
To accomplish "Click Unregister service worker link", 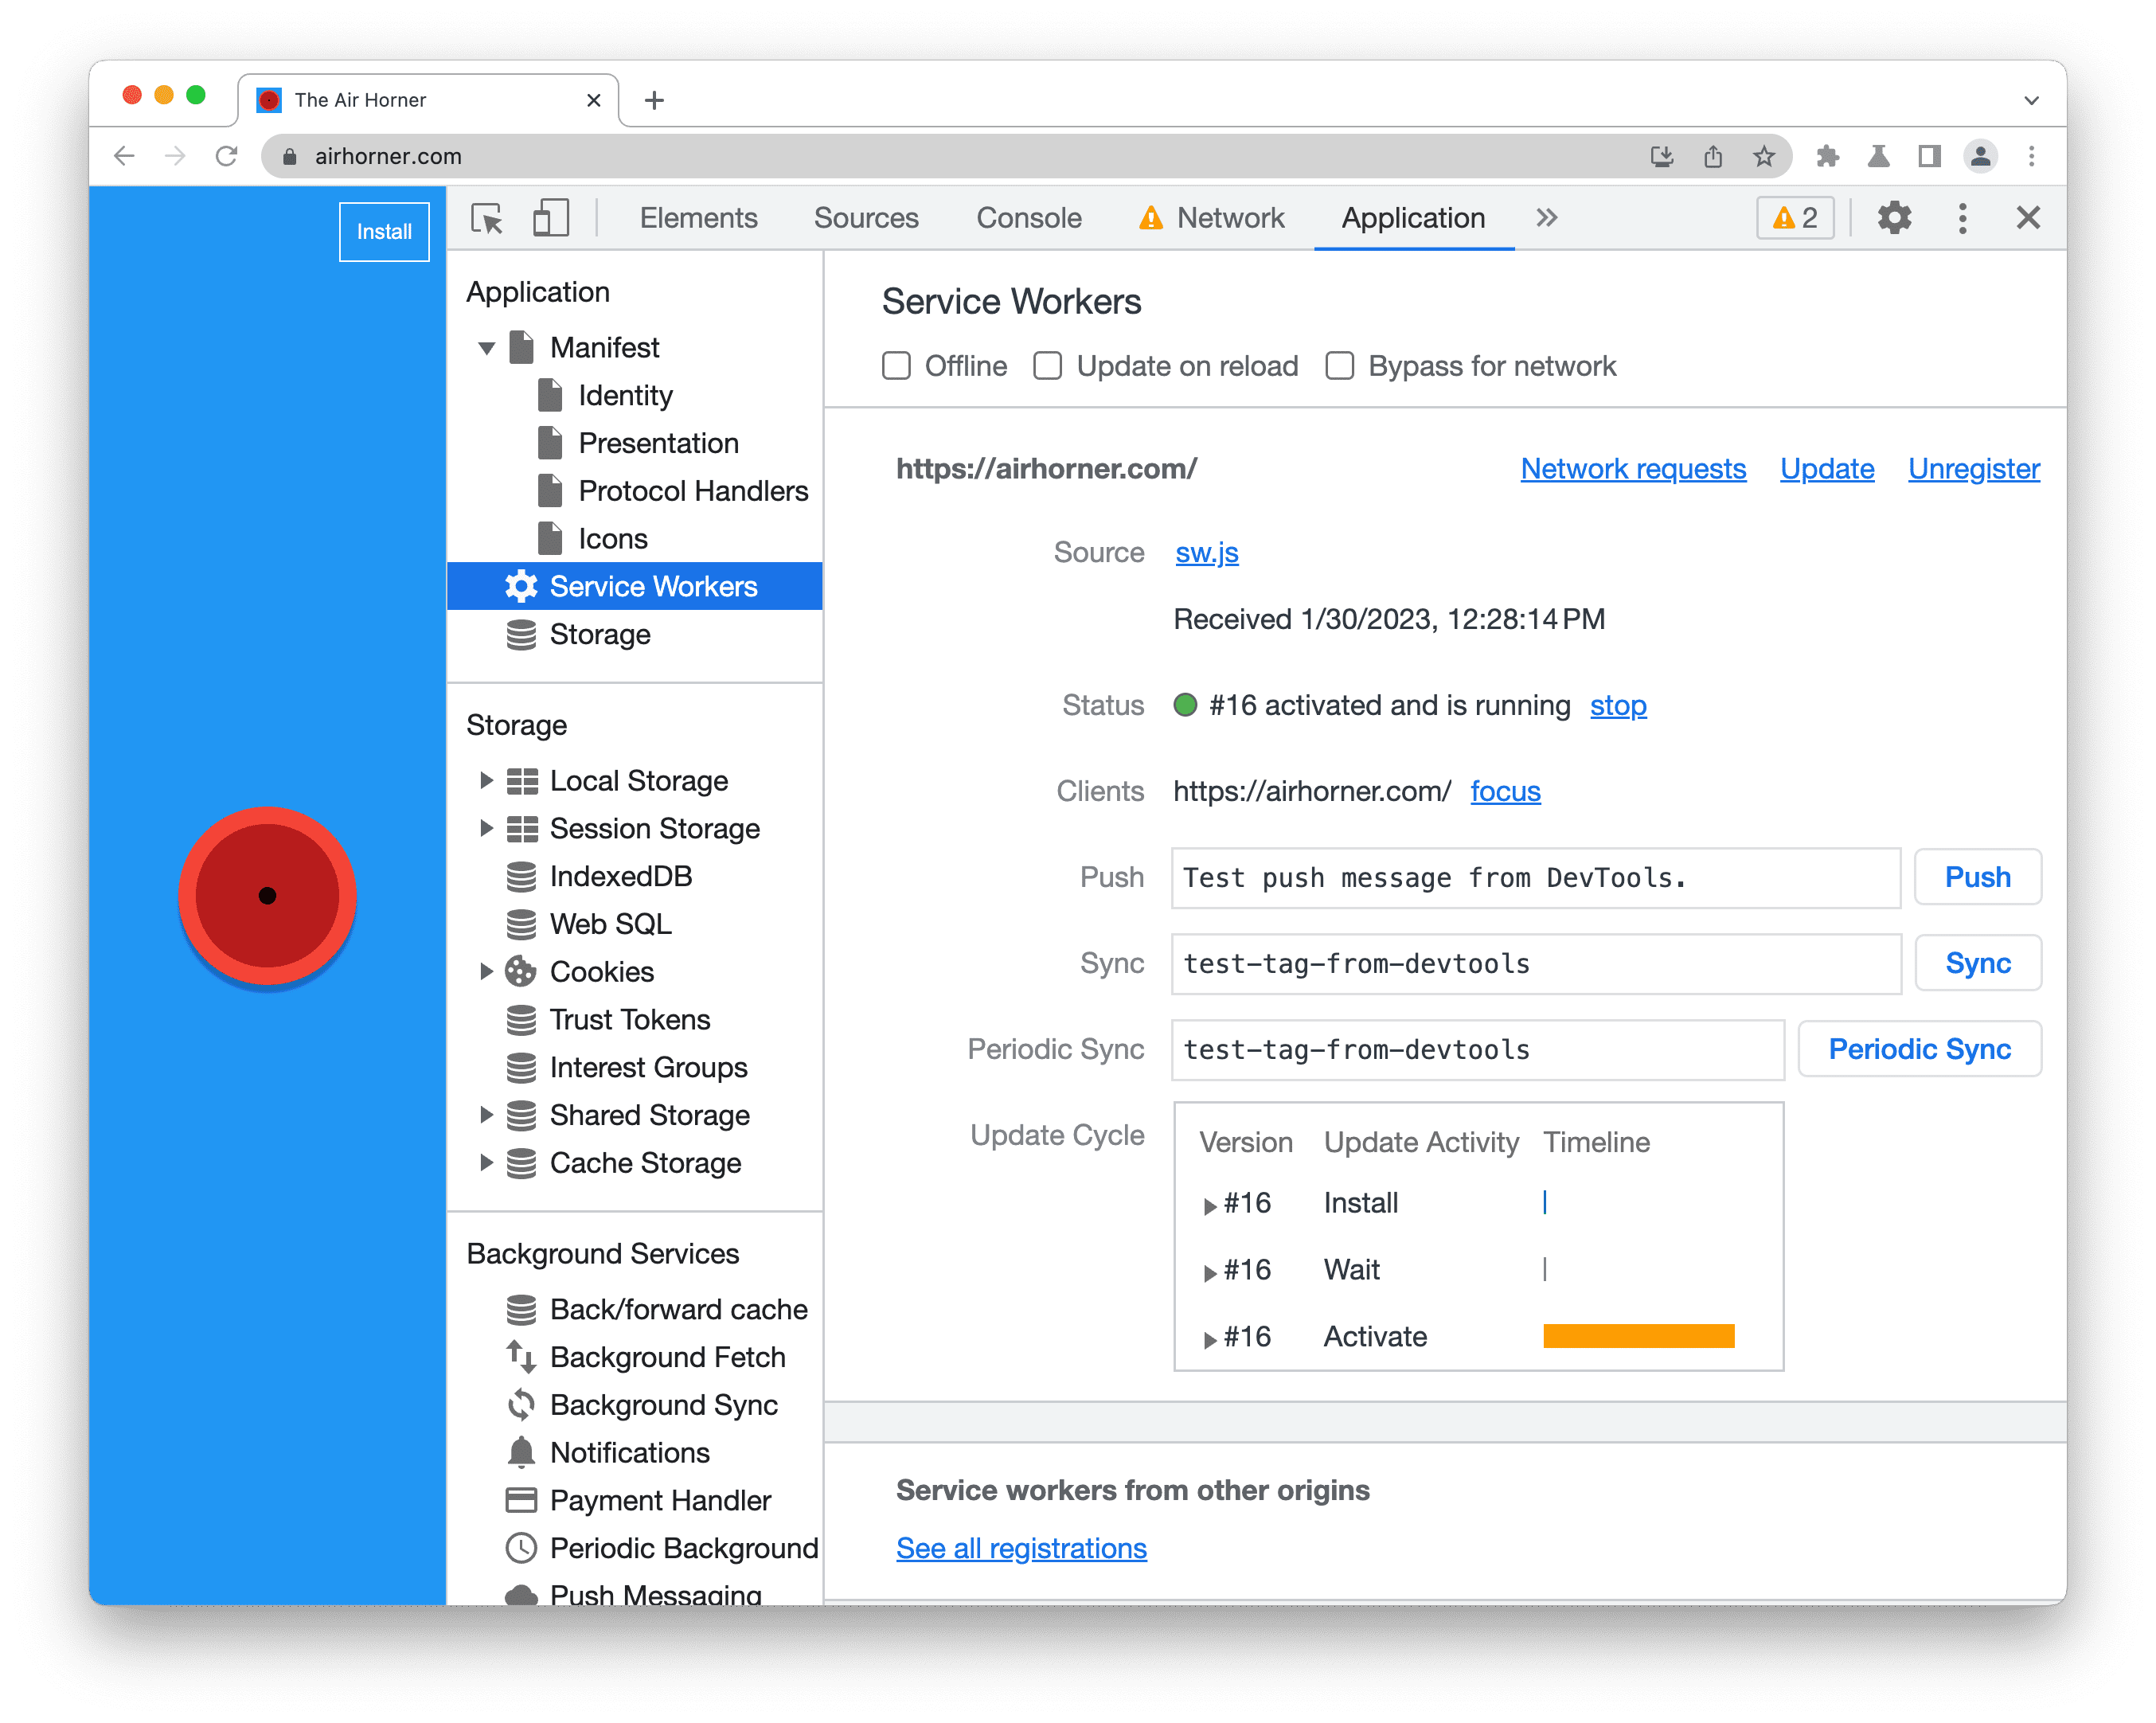I will pos(1974,467).
